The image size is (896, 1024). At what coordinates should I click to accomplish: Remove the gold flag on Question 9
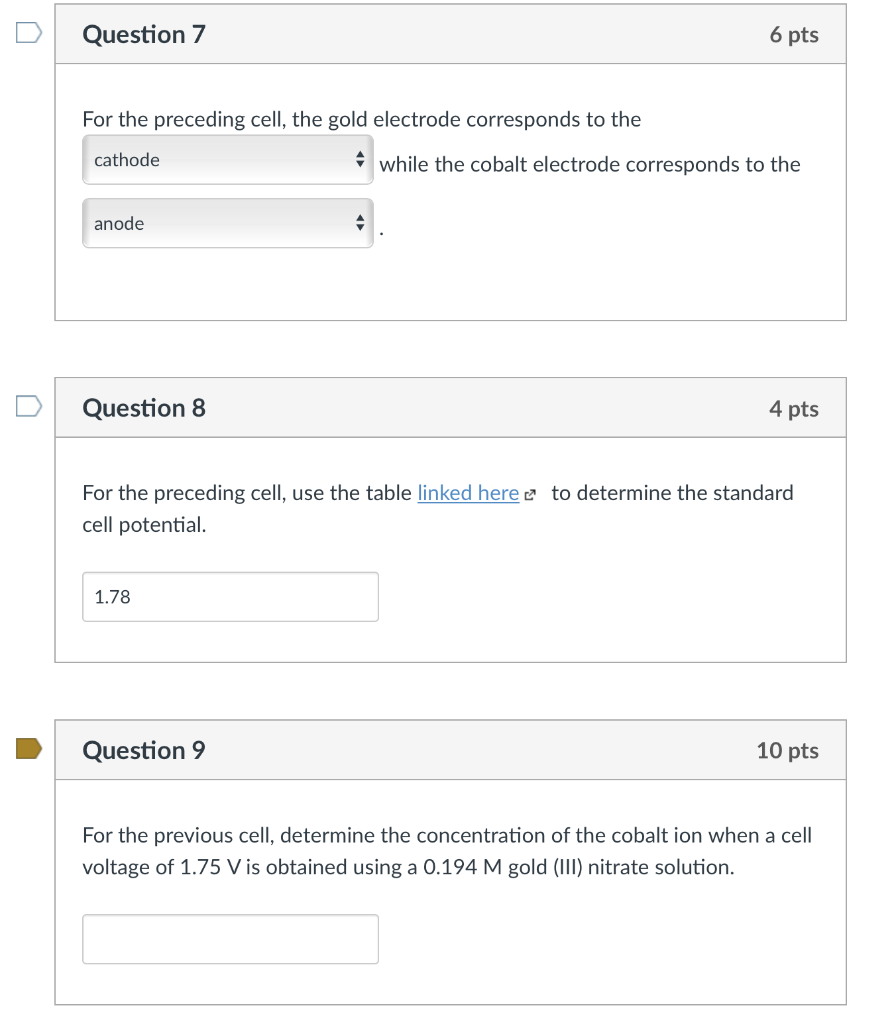28,748
